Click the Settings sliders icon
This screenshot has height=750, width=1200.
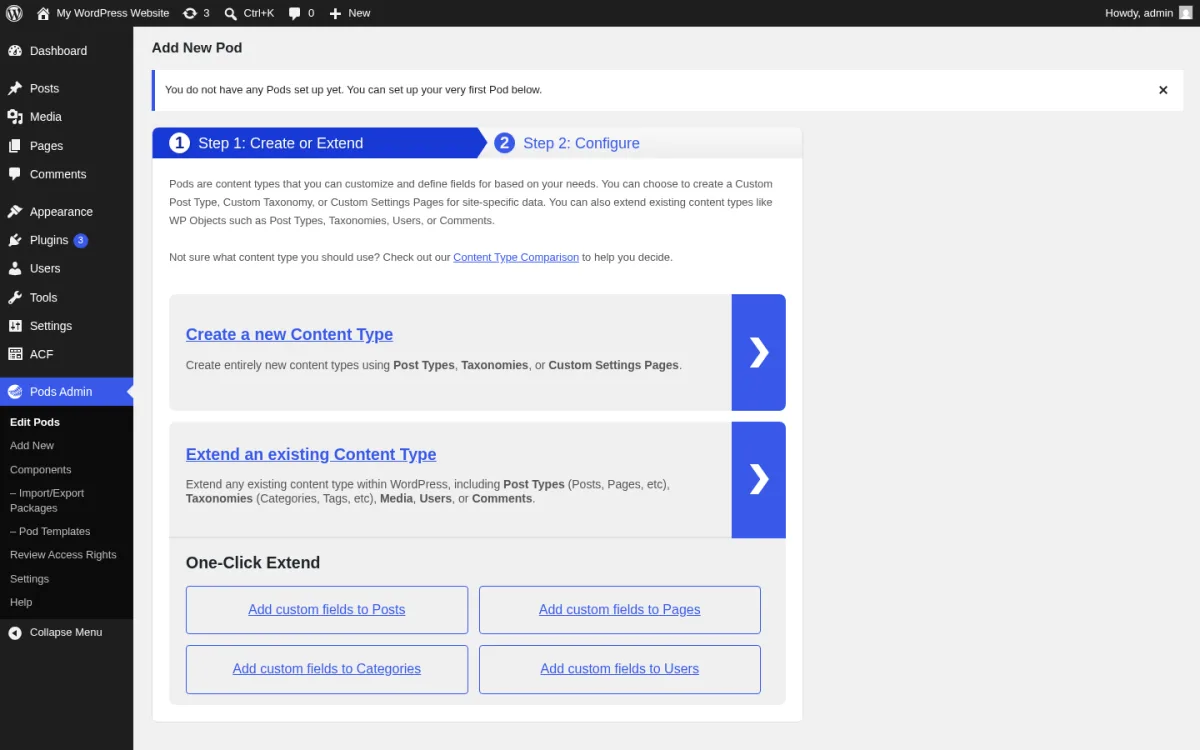coord(15,326)
